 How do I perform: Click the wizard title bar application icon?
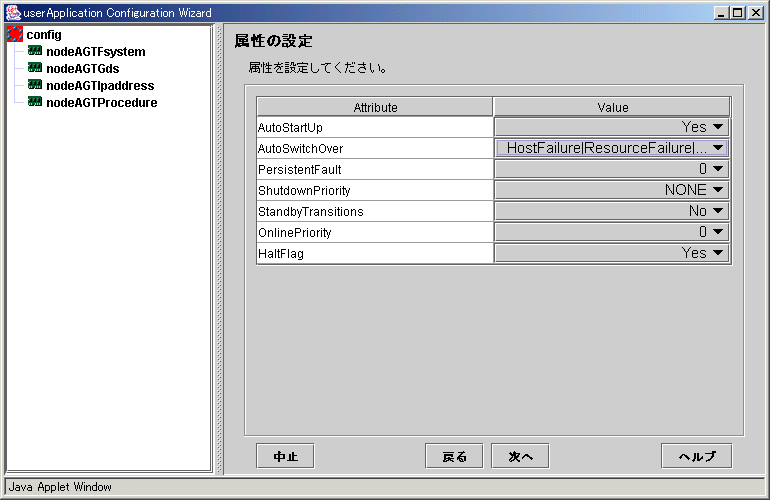pyautogui.click(x=12, y=12)
